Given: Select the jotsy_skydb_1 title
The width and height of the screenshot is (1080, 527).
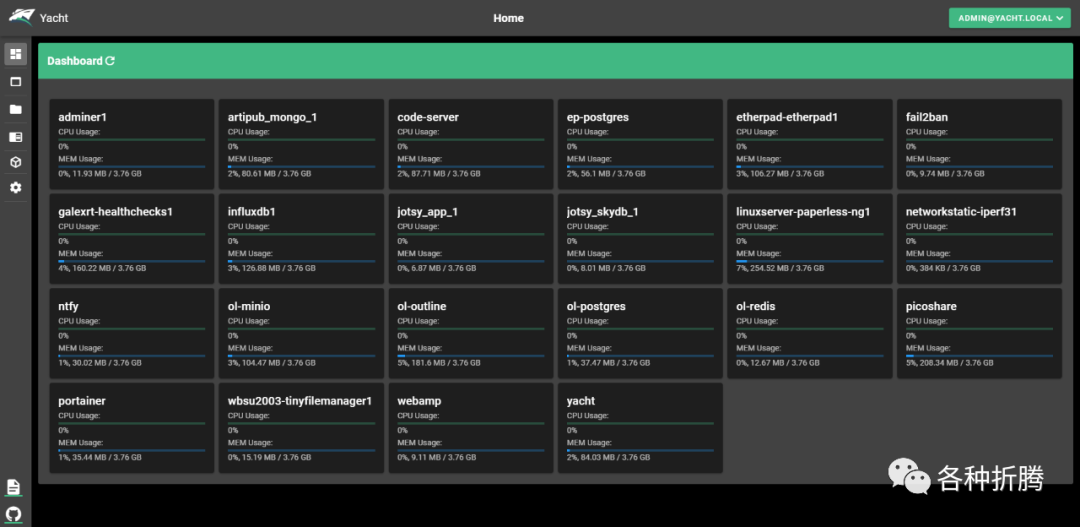Looking at the screenshot, I should coord(603,212).
